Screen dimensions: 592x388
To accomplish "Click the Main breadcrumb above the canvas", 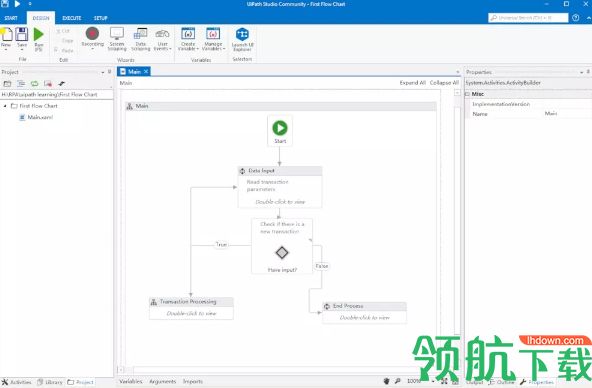I will 126,83.
